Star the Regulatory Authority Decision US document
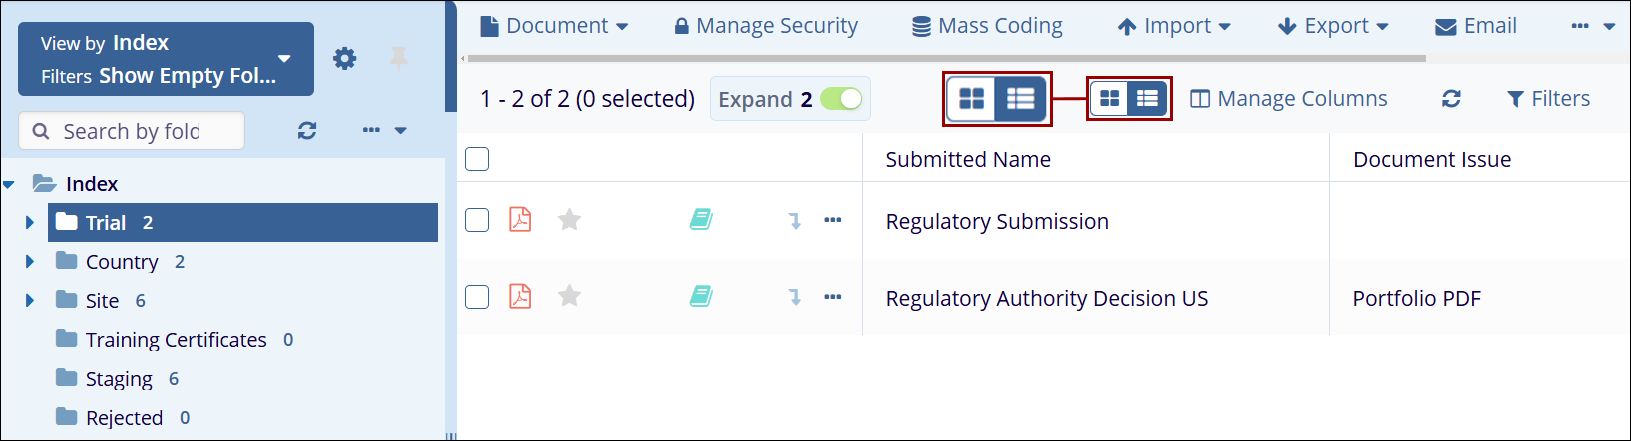This screenshot has height=441, width=1631. pos(569,297)
